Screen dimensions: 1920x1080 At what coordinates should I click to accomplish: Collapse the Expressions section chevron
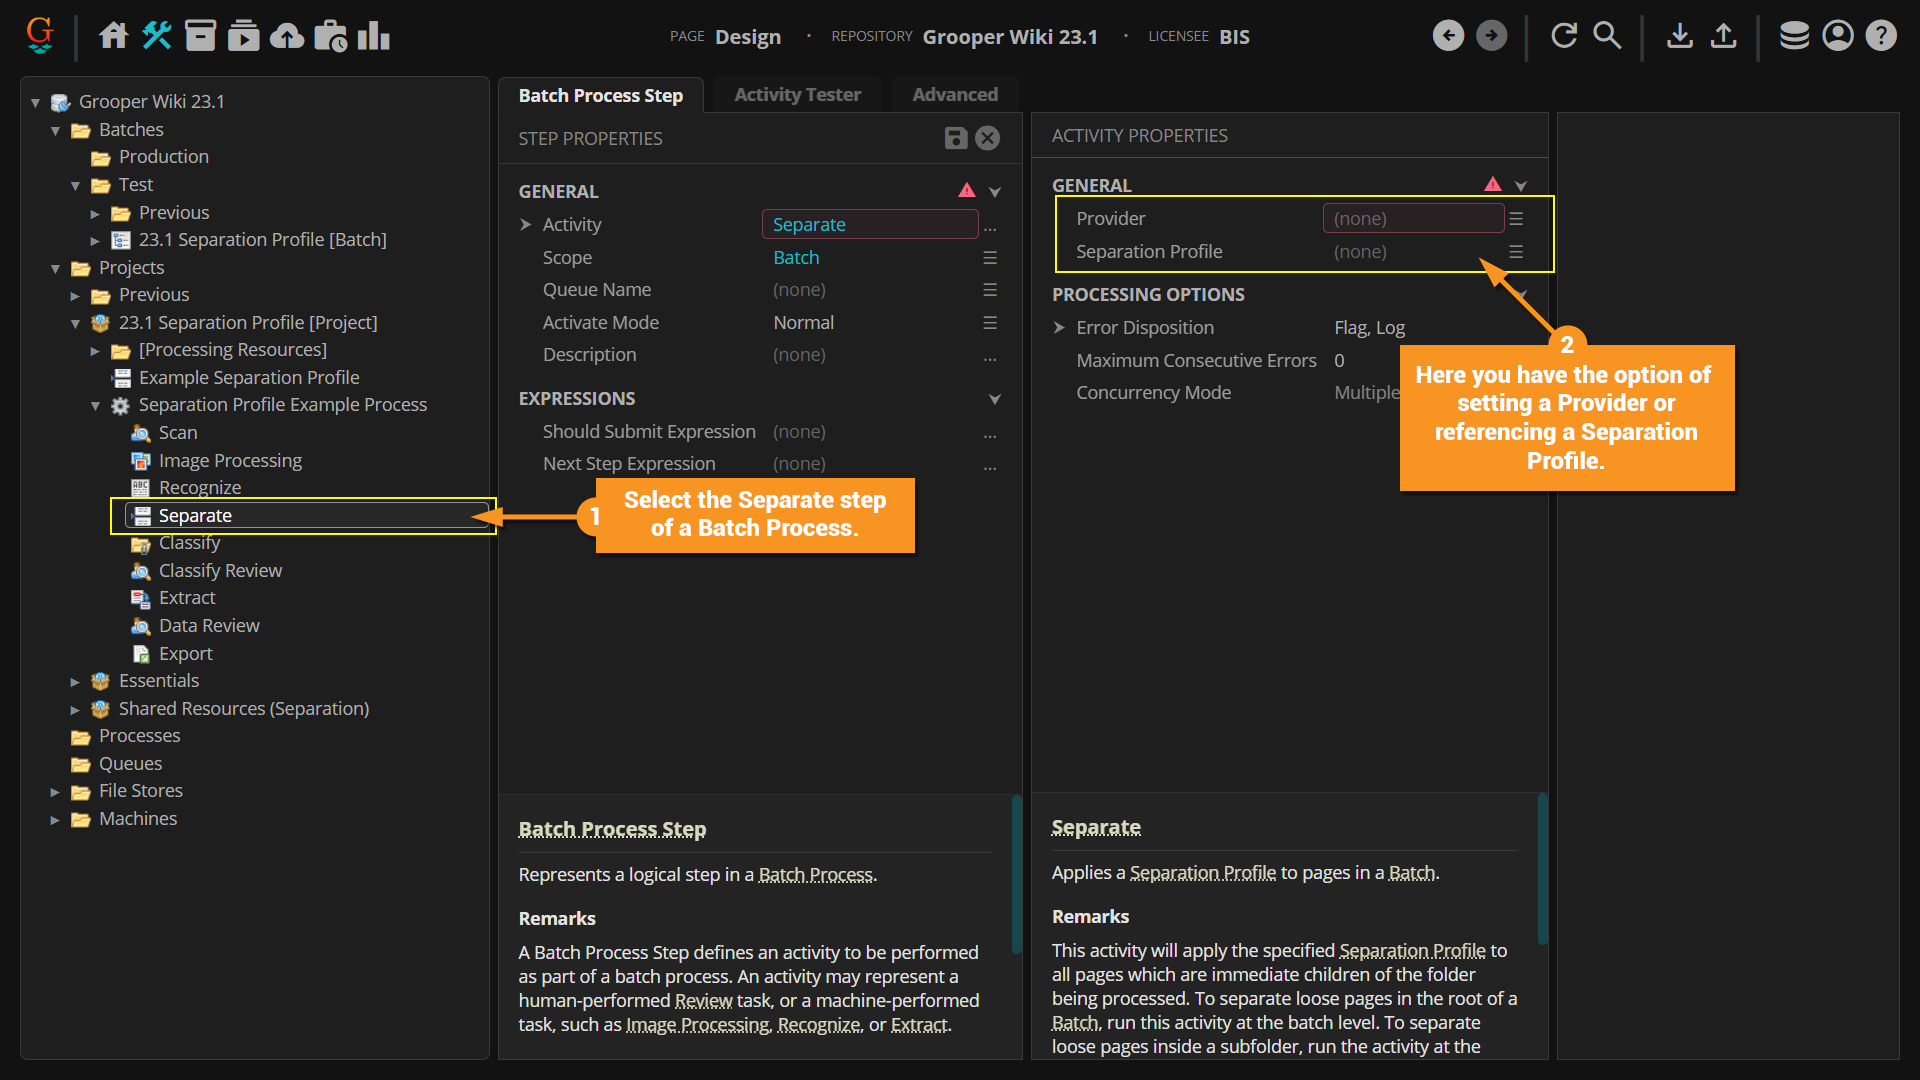tap(994, 399)
